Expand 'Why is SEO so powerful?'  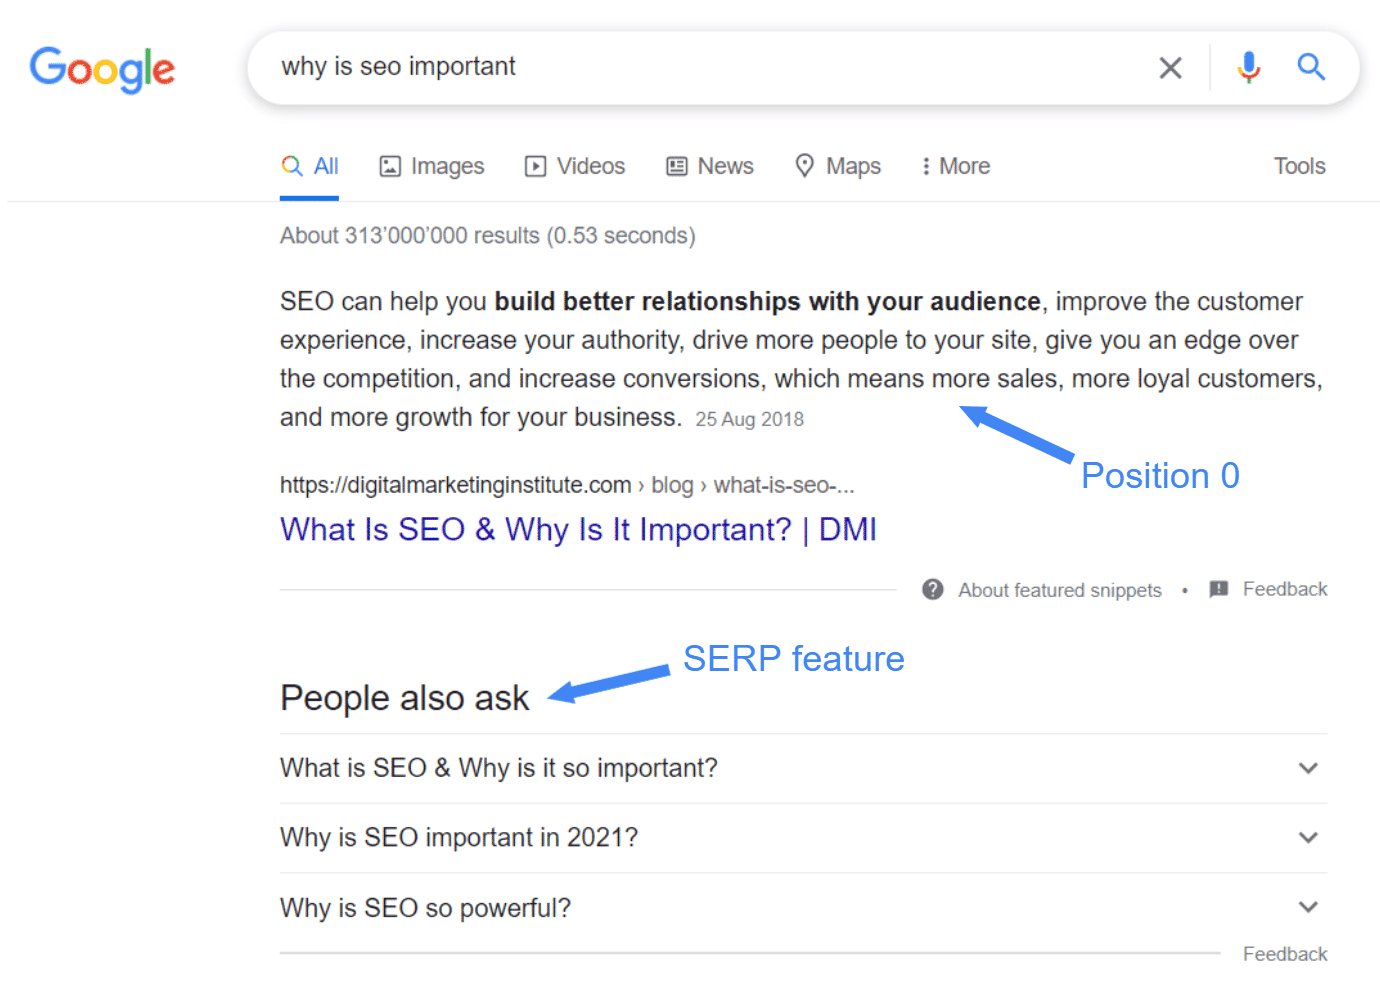(x=804, y=908)
